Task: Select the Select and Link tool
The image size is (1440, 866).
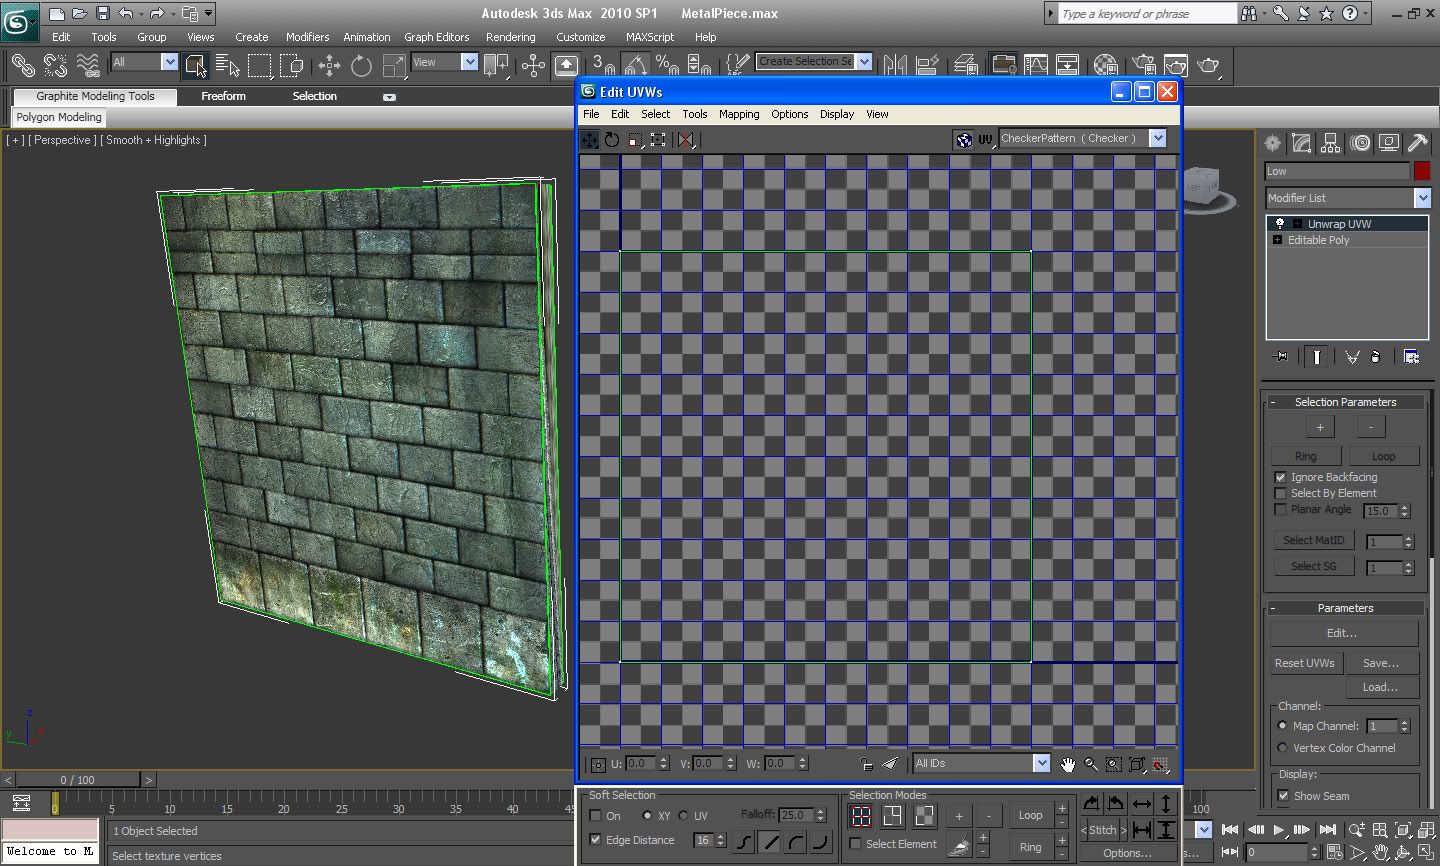Action: pos(22,65)
